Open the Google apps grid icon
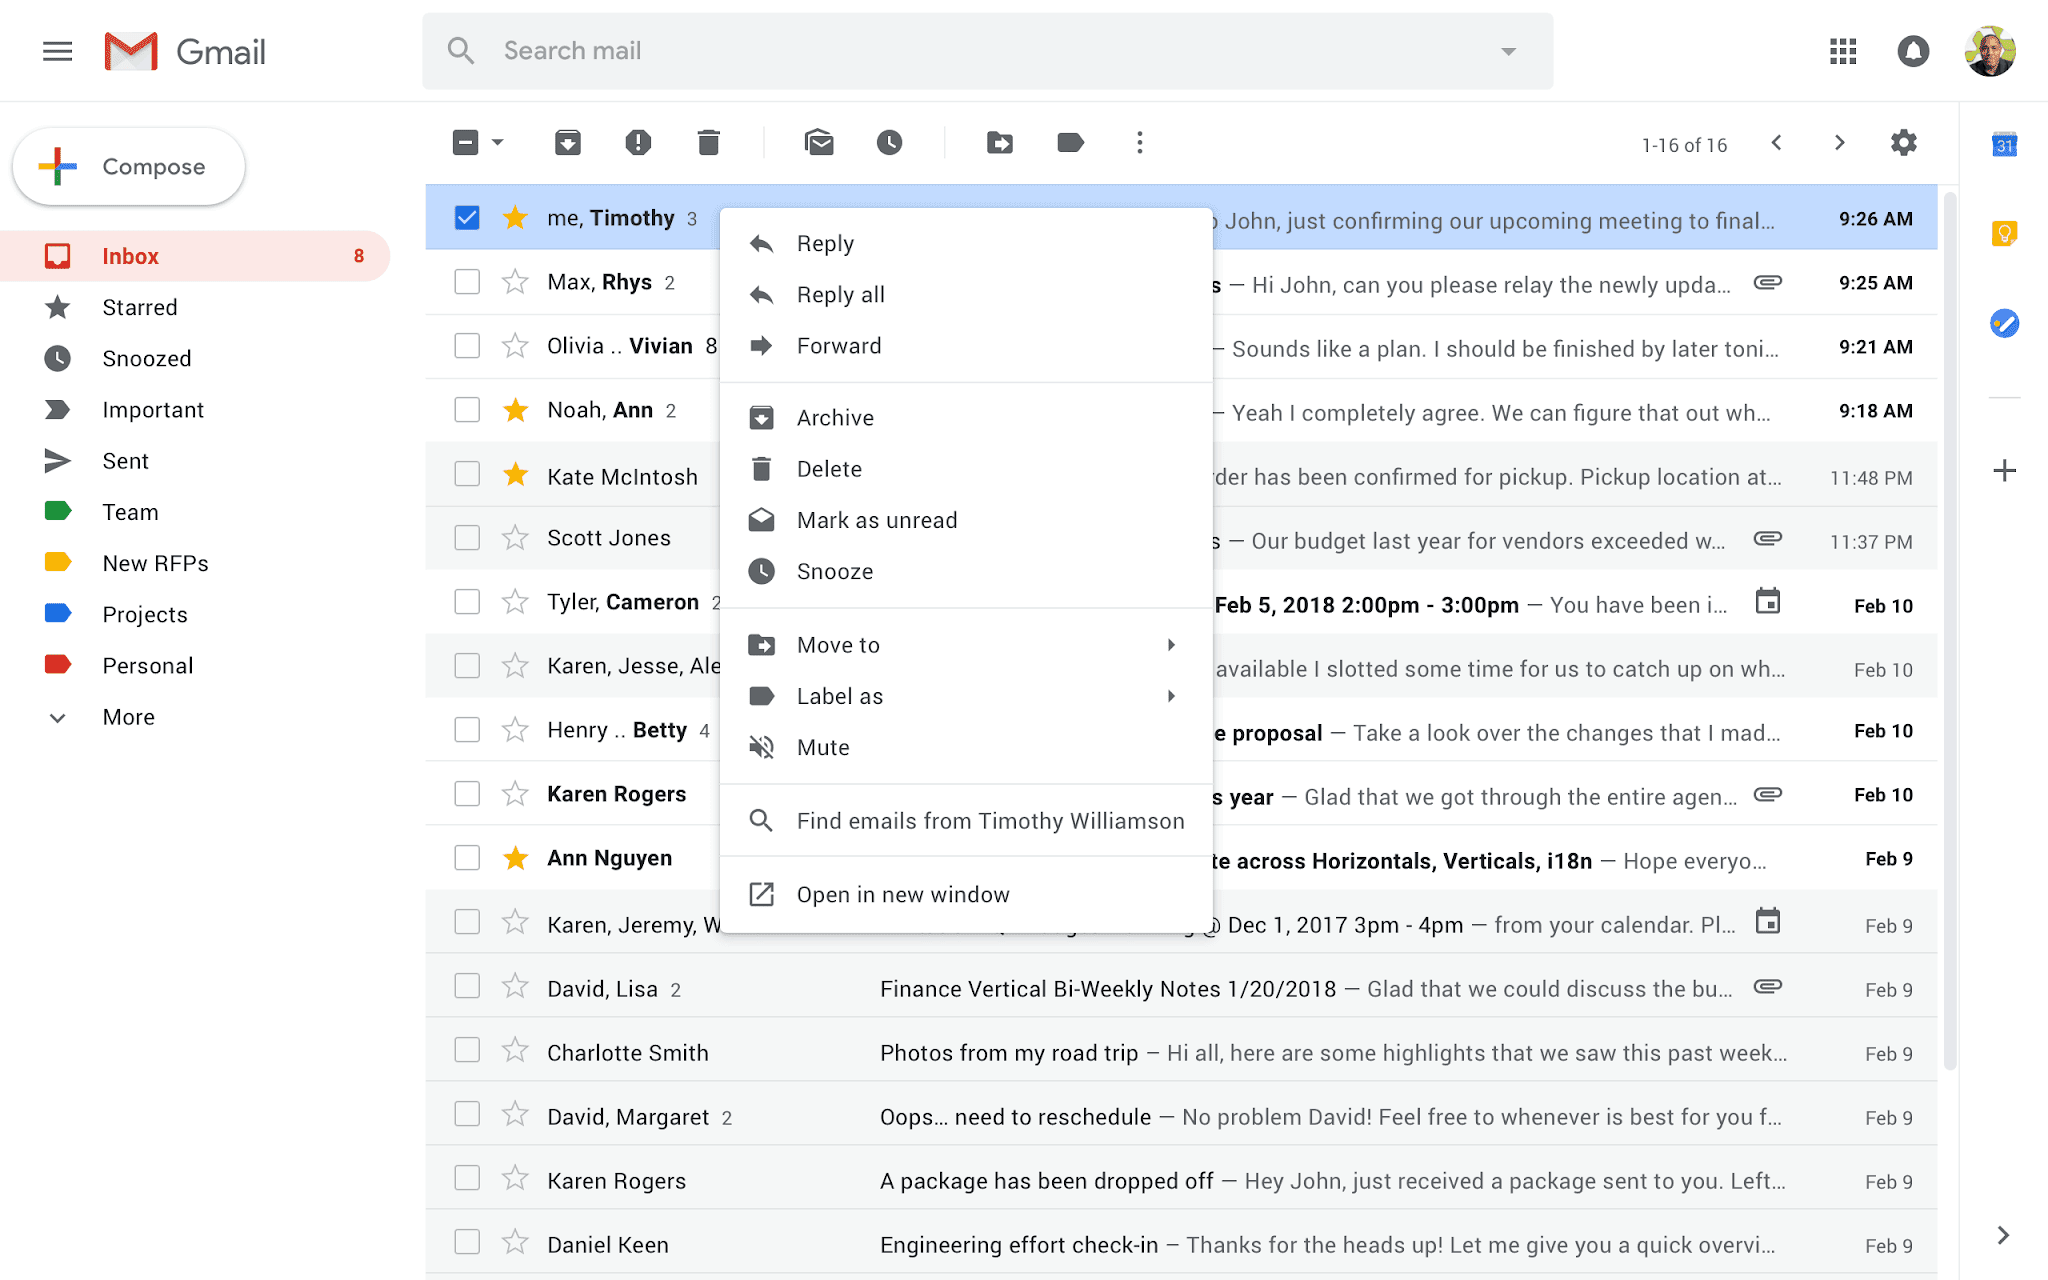This screenshot has height=1280, width=2048. tap(1843, 51)
